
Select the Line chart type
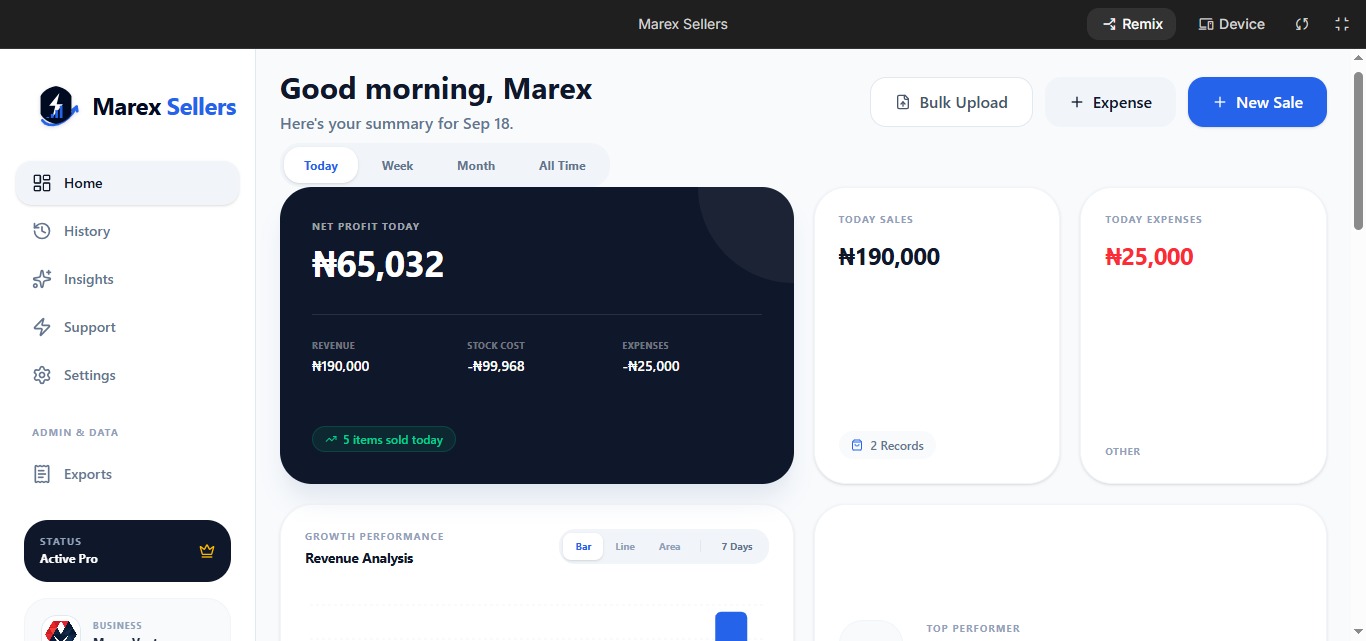pos(625,546)
